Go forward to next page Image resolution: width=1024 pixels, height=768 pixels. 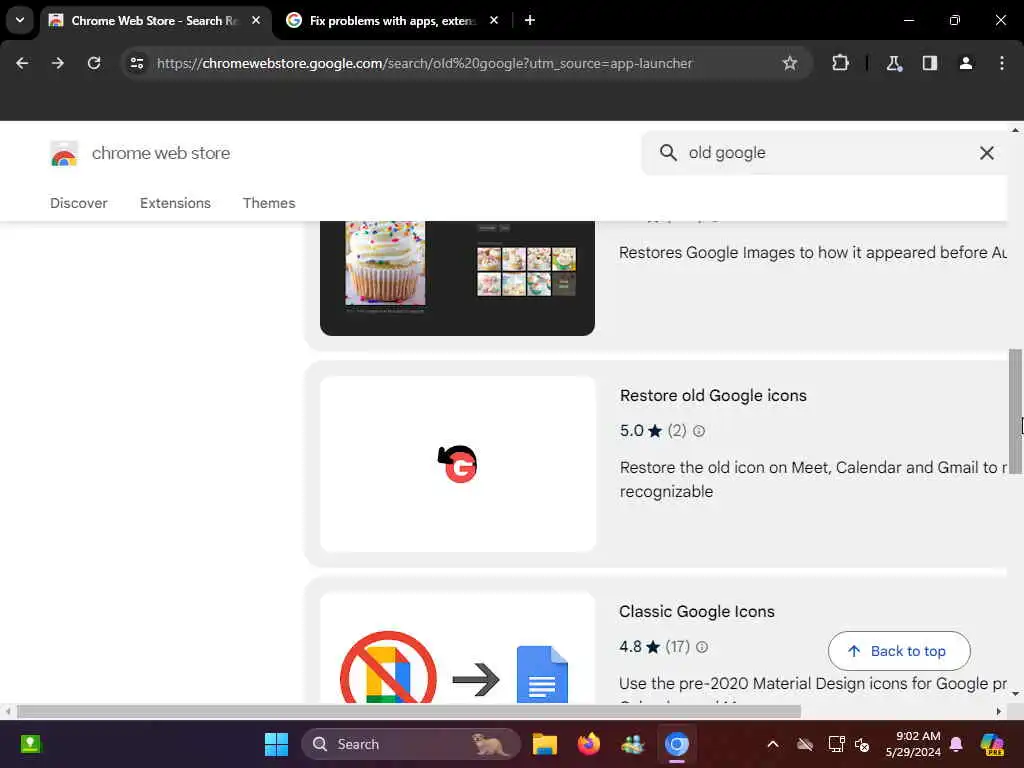click(x=57, y=63)
